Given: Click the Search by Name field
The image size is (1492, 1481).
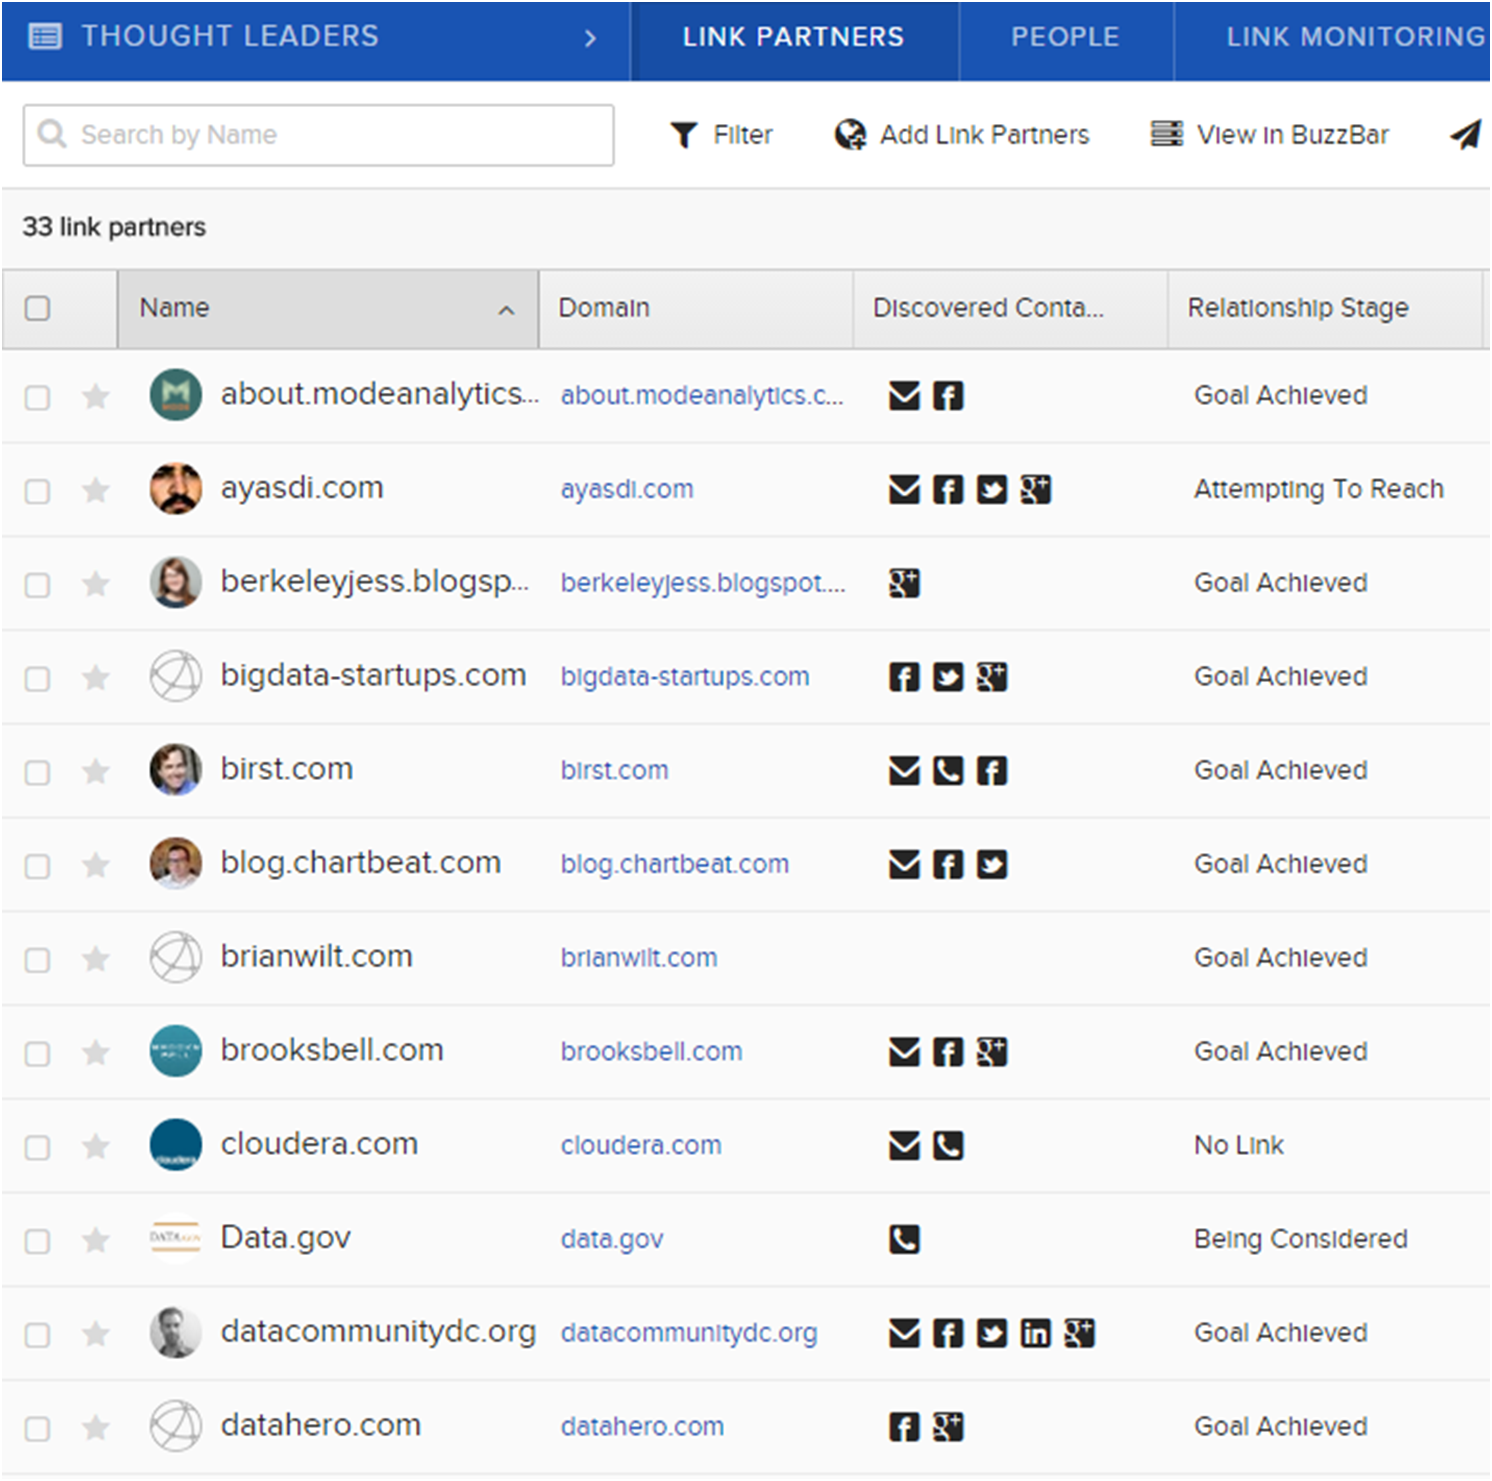Looking at the screenshot, I should coord(320,135).
